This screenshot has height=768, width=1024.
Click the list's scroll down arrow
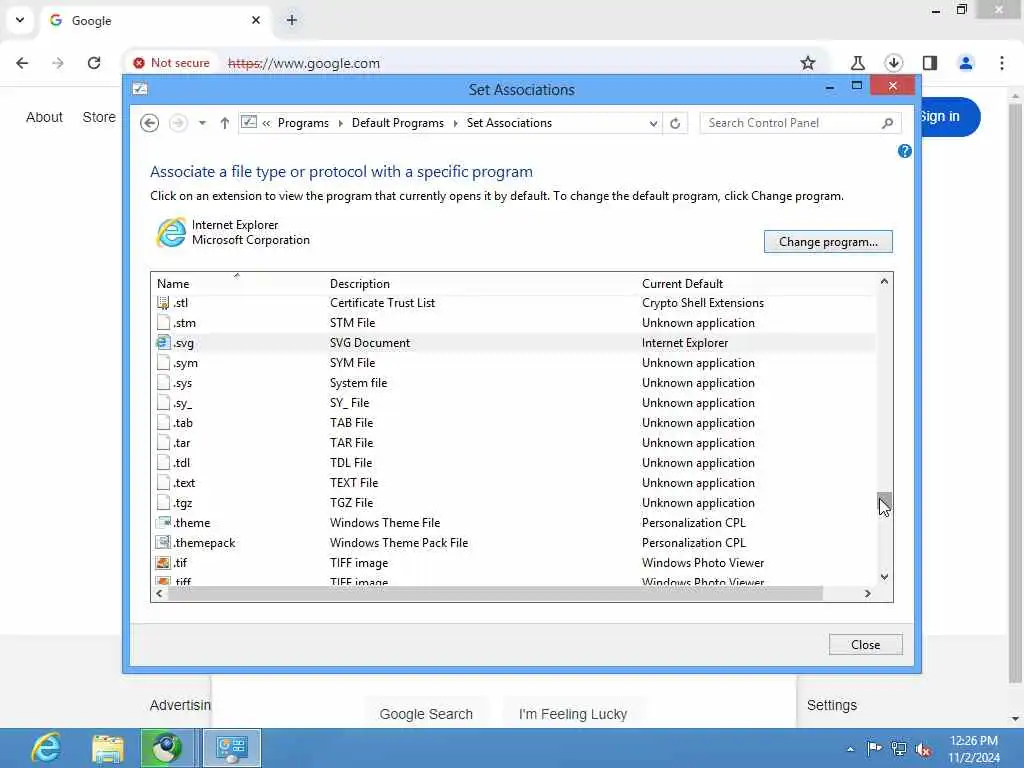(x=884, y=577)
